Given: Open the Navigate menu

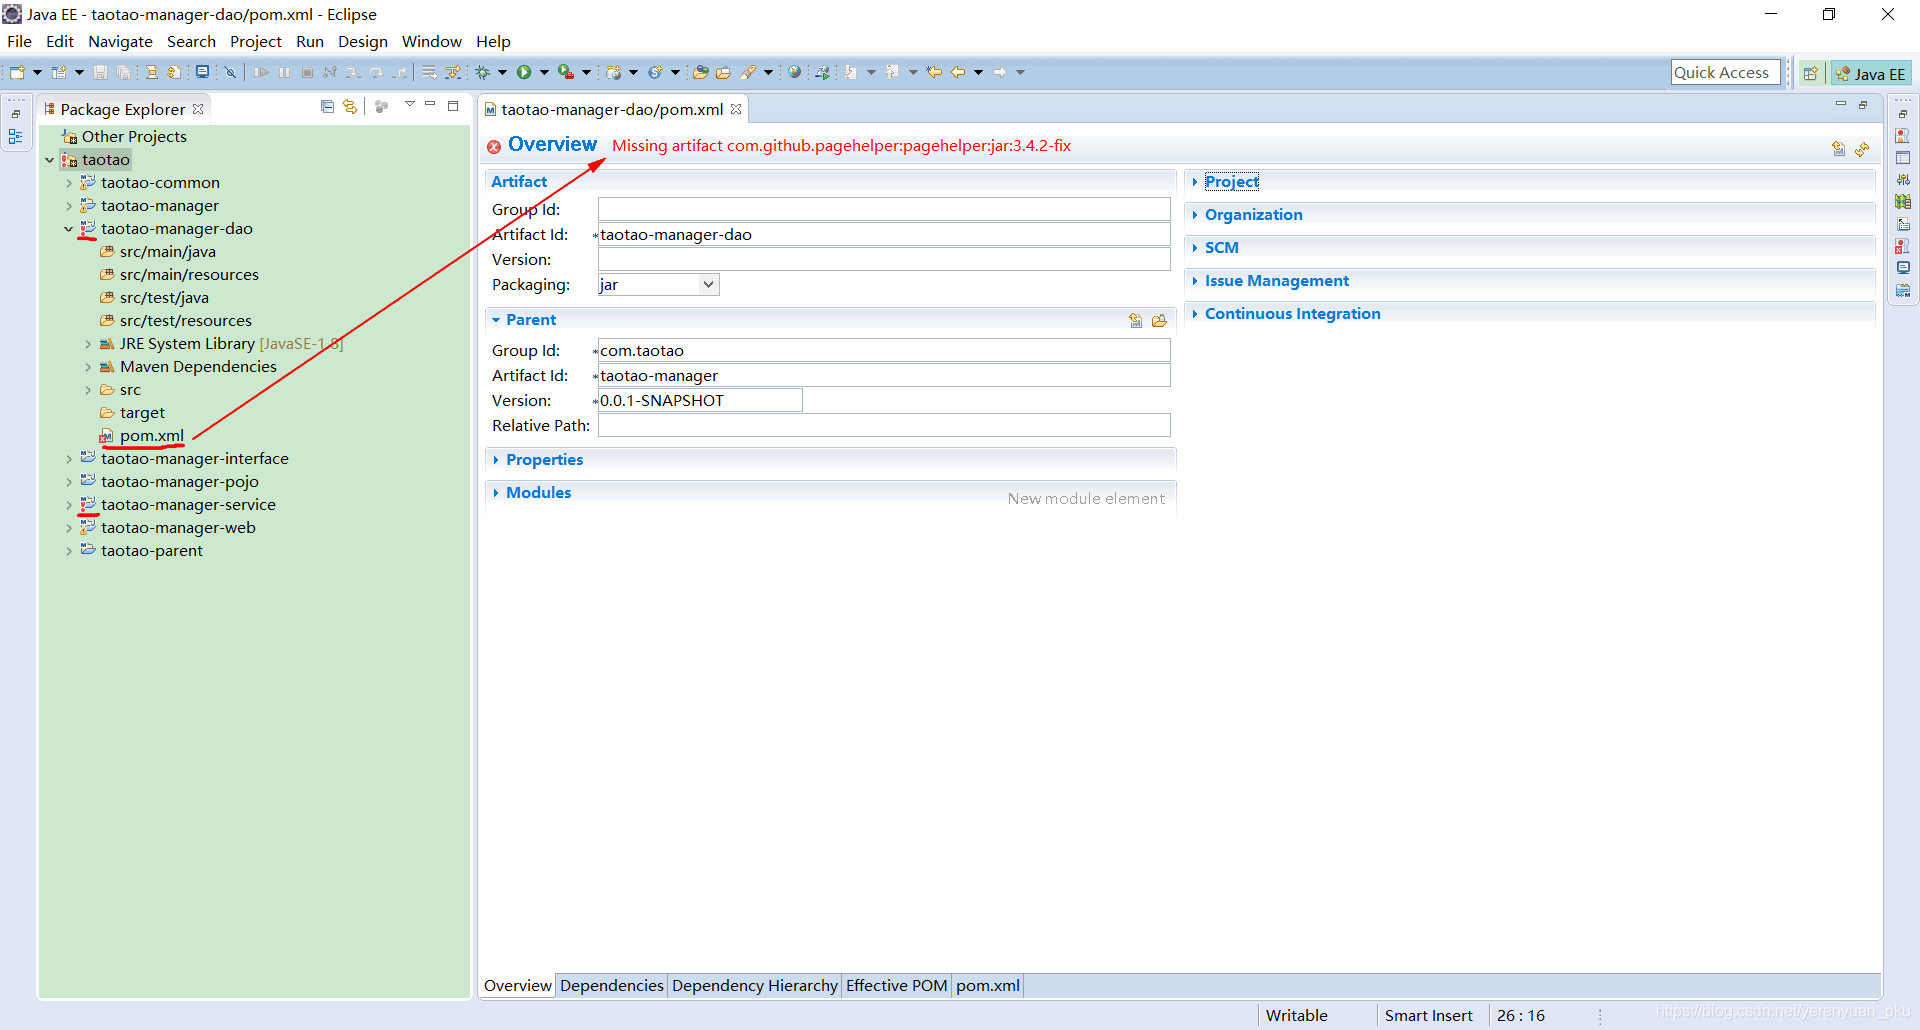Looking at the screenshot, I should click(x=120, y=41).
